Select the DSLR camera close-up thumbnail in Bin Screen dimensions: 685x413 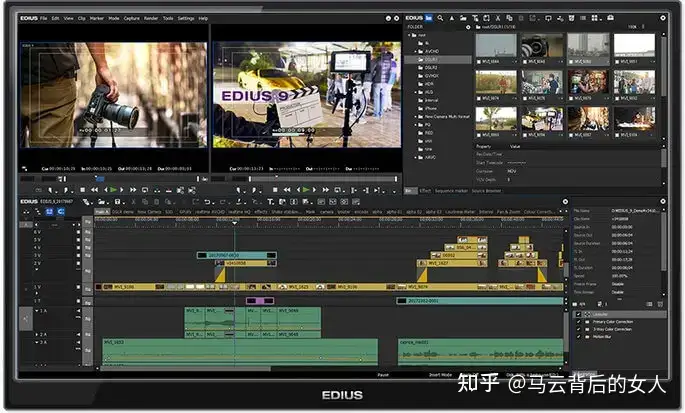pos(542,45)
